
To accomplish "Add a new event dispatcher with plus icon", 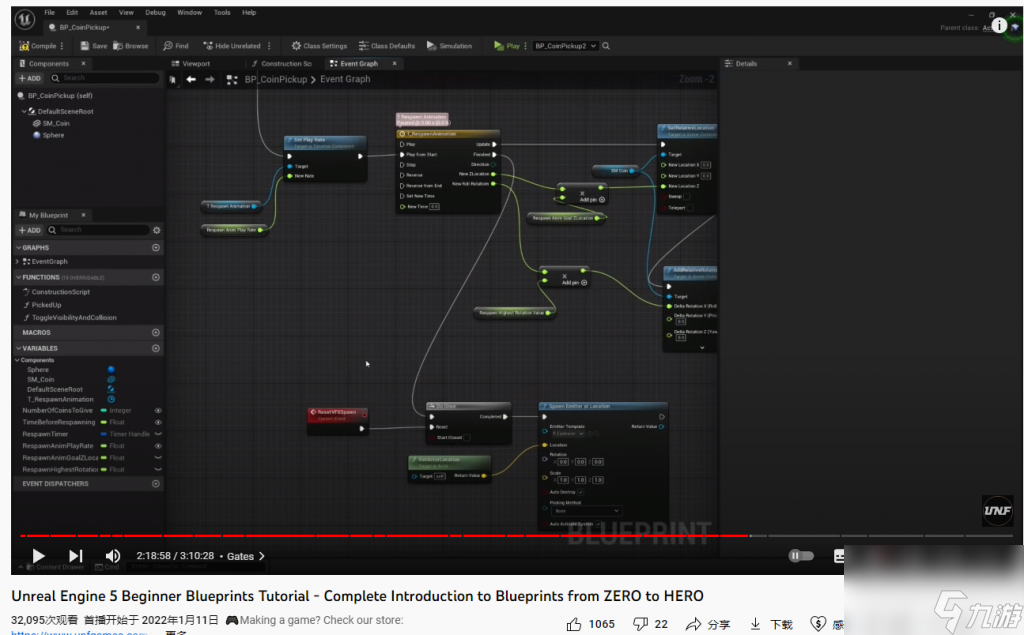I will [155, 483].
